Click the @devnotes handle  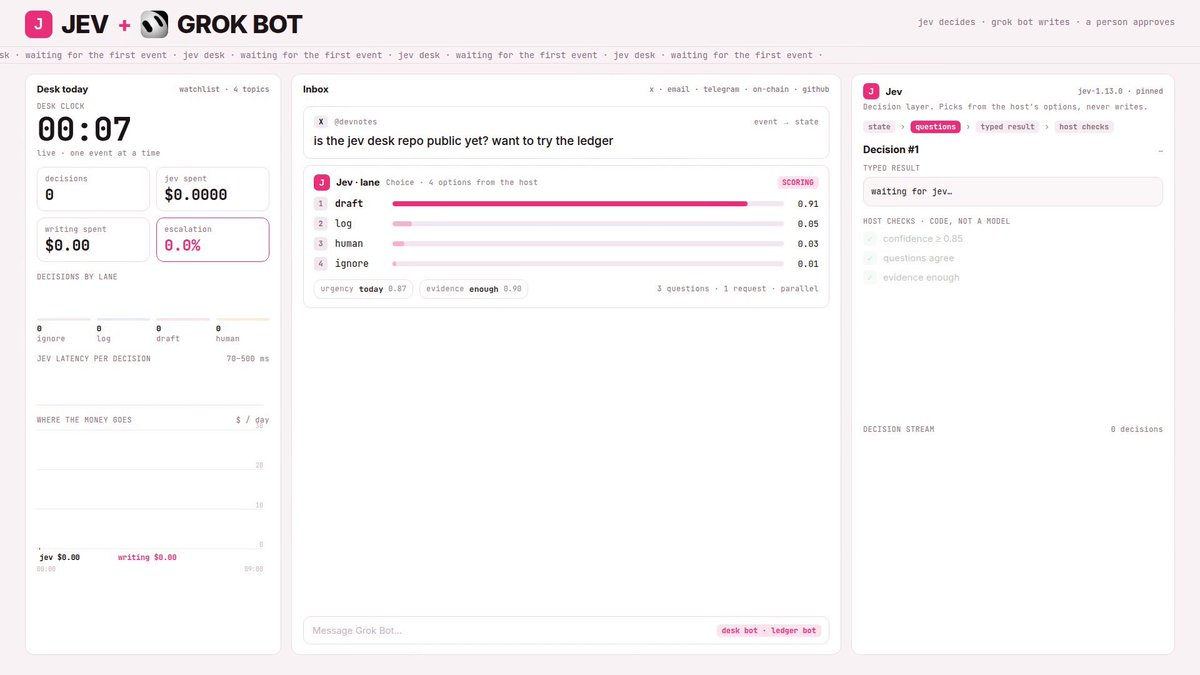356,122
